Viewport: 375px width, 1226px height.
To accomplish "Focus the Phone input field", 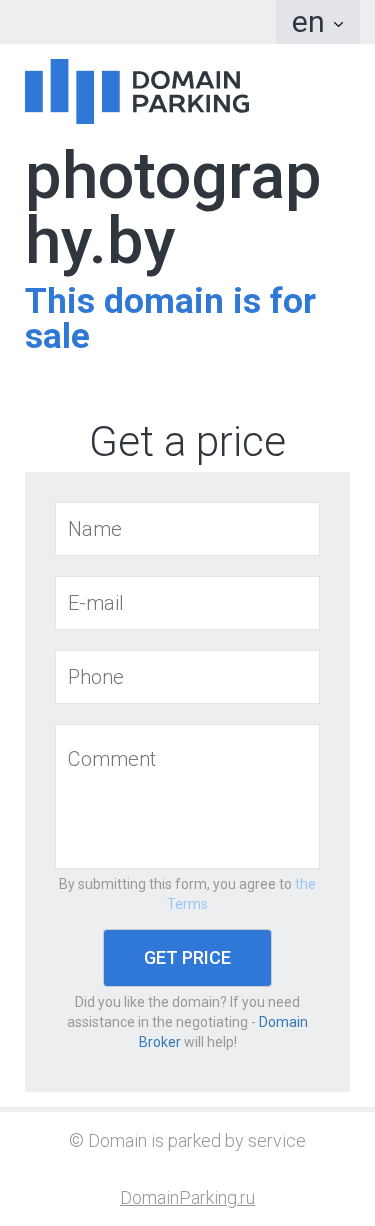I will click(x=187, y=677).
